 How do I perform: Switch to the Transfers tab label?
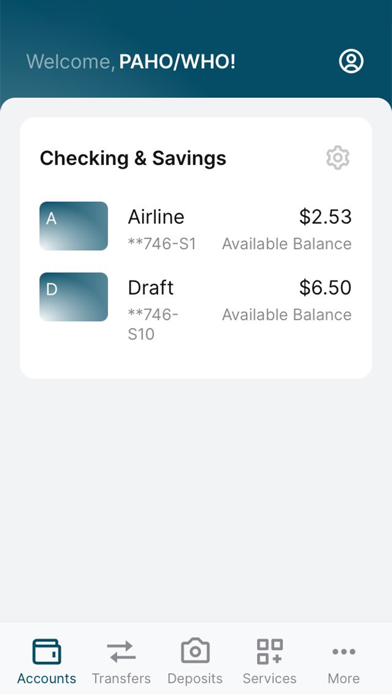pos(121,678)
